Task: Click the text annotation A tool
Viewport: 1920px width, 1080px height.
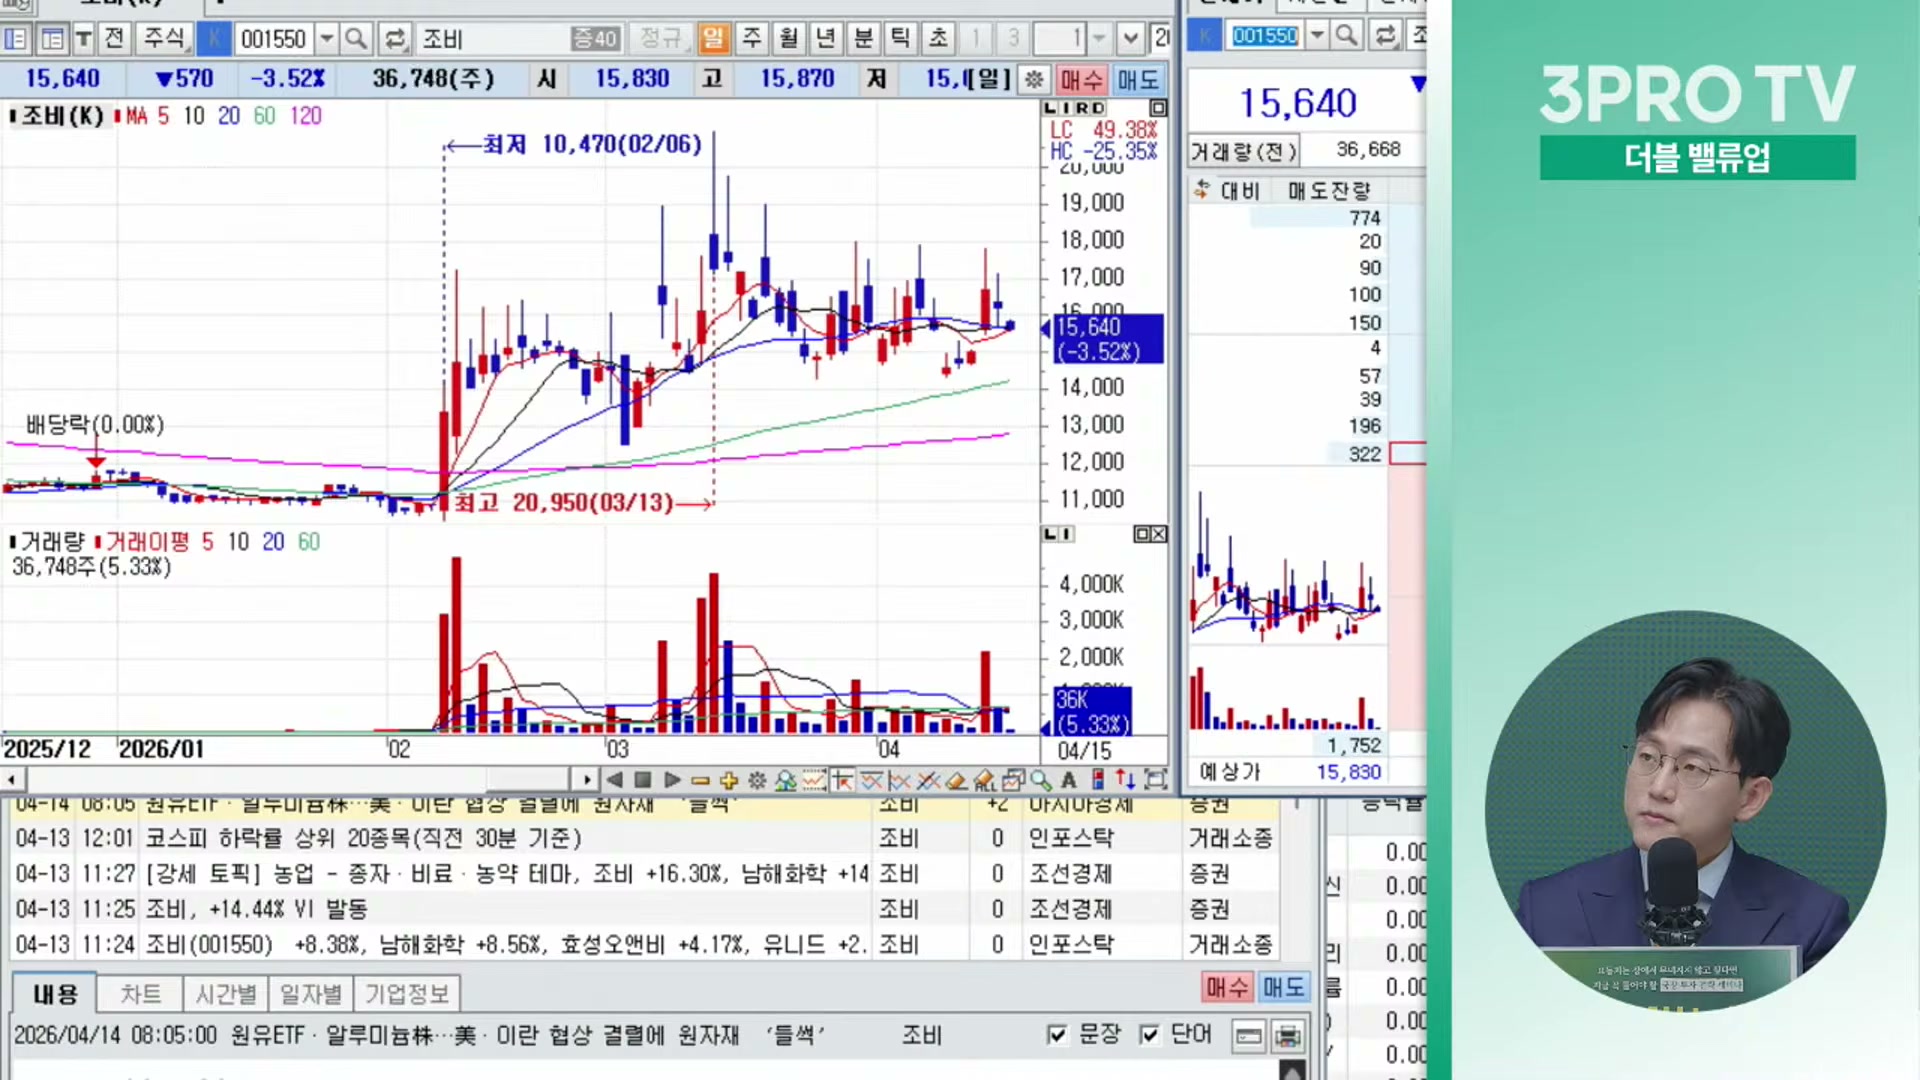Action: (1069, 780)
